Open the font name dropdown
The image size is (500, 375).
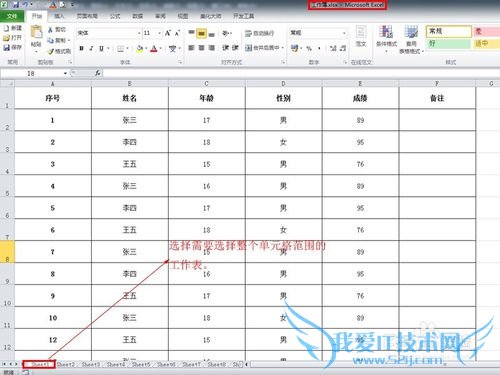(139, 33)
